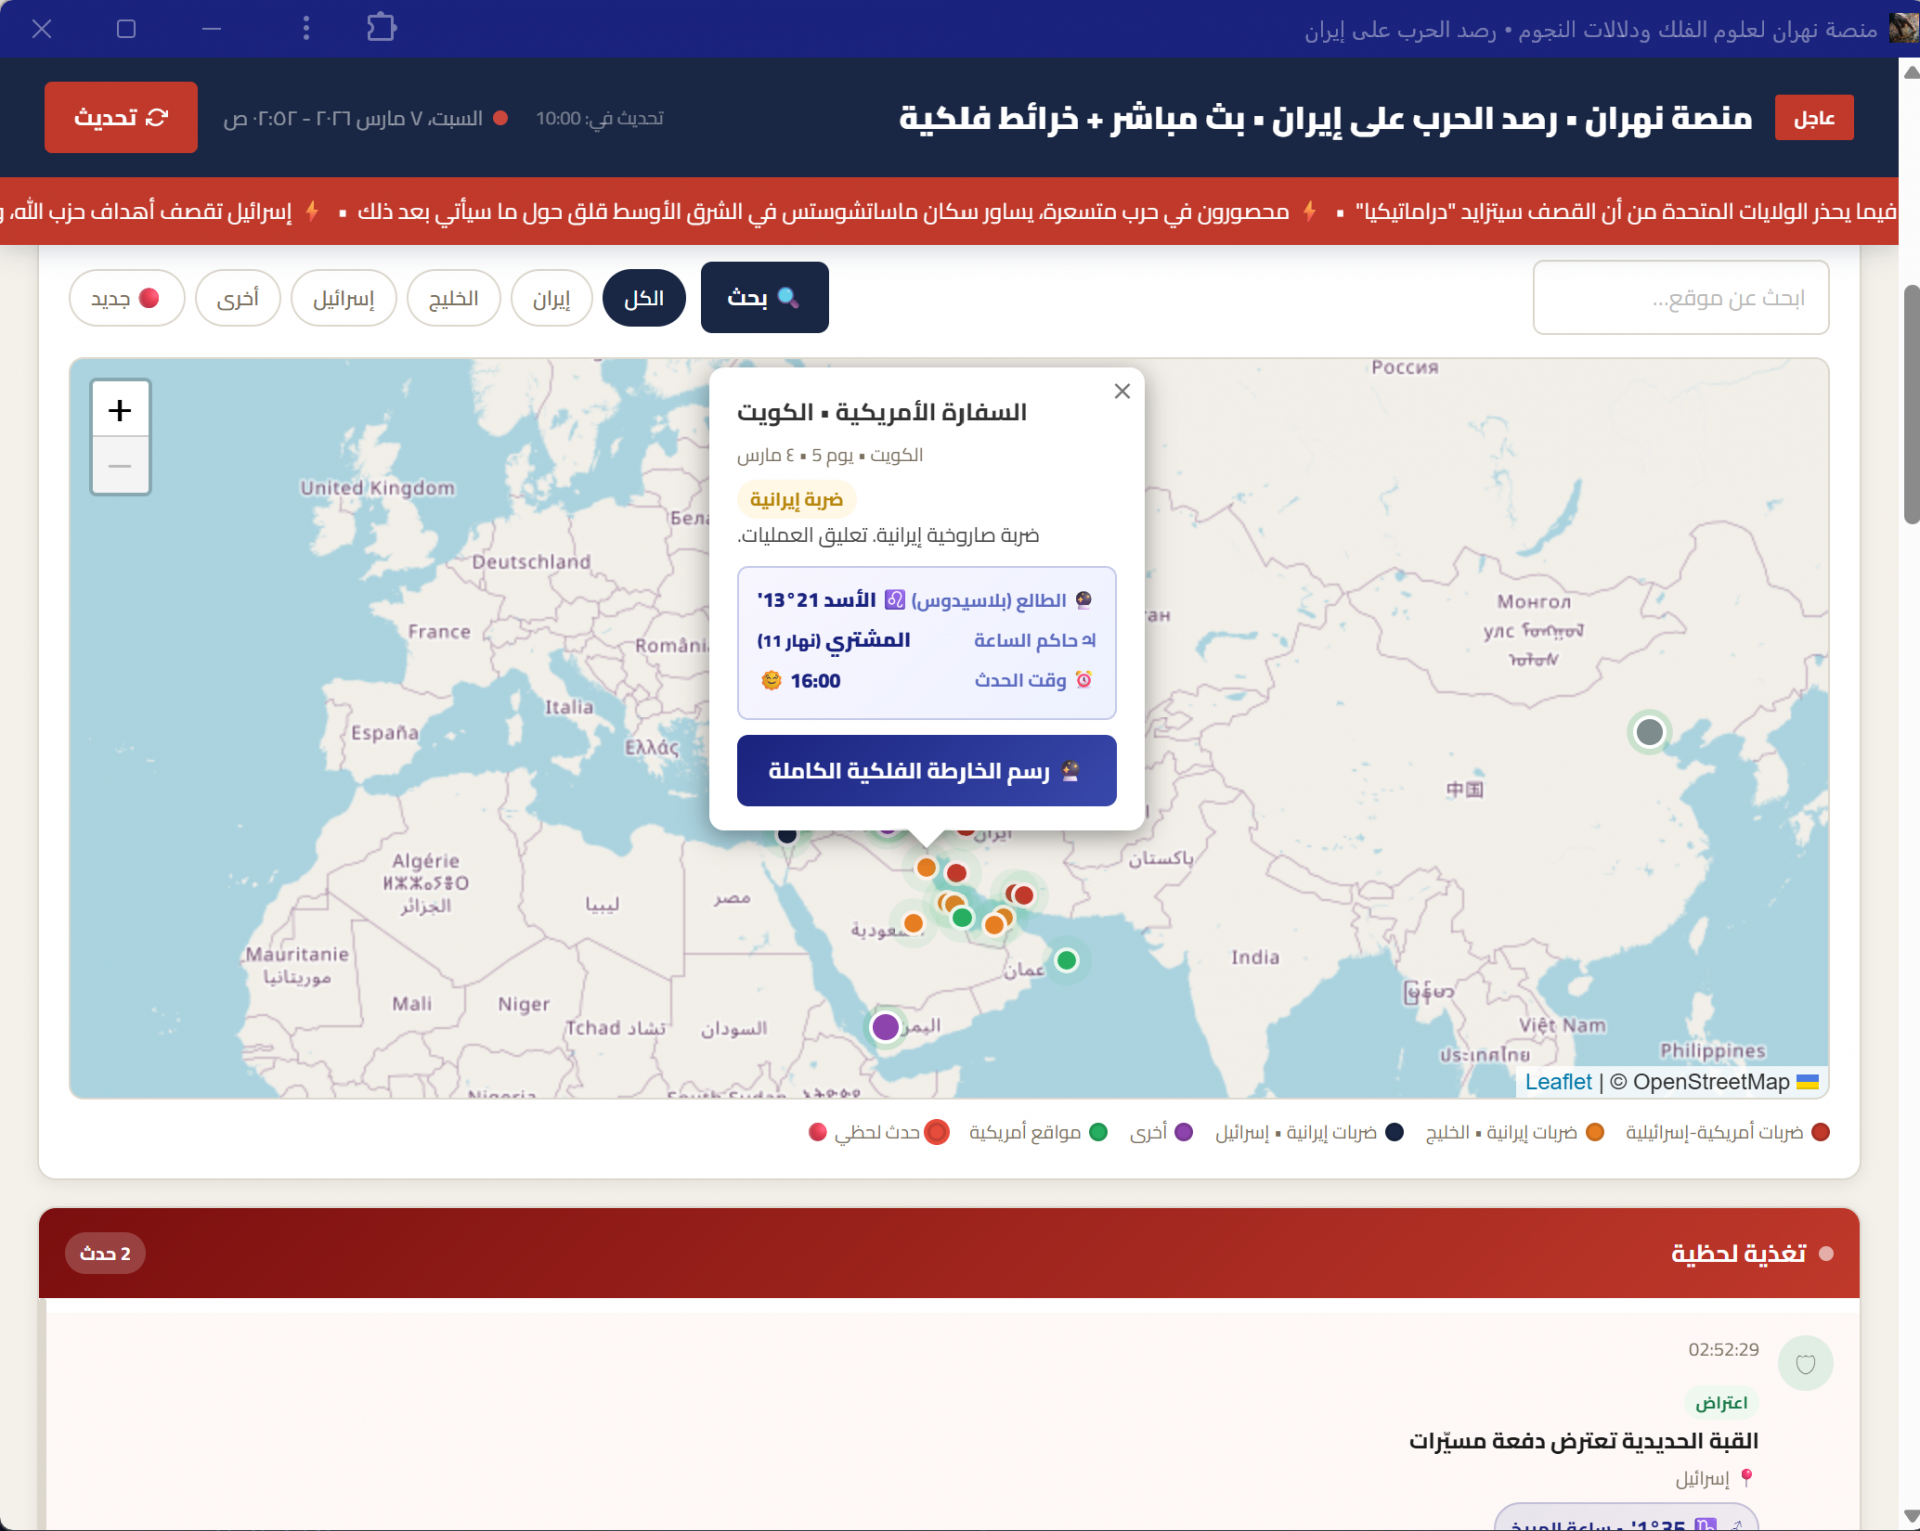Select the إيران filter chip

[551, 298]
